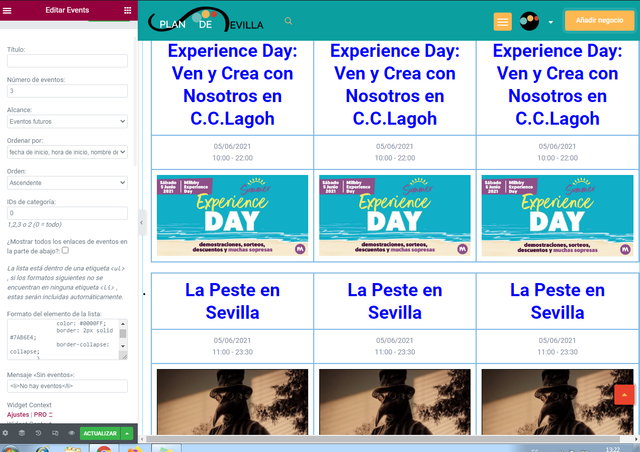Open Windows Start button

coord(10,449)
